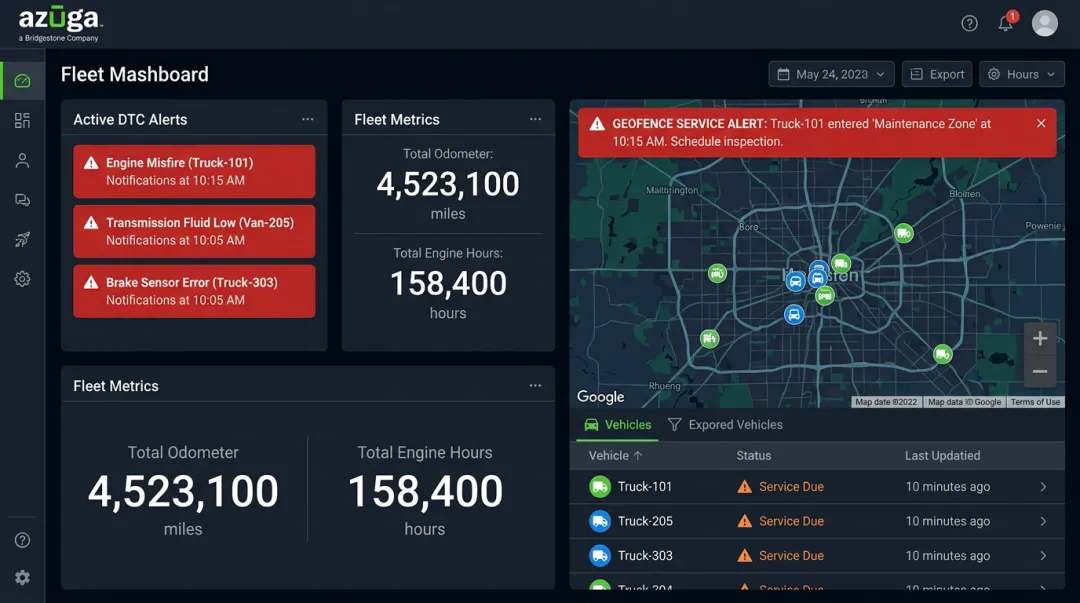Viewport: 1080px width, 603px height.
Task: Open the widgets grid icon in sidebar
Action: click(22, 121)
